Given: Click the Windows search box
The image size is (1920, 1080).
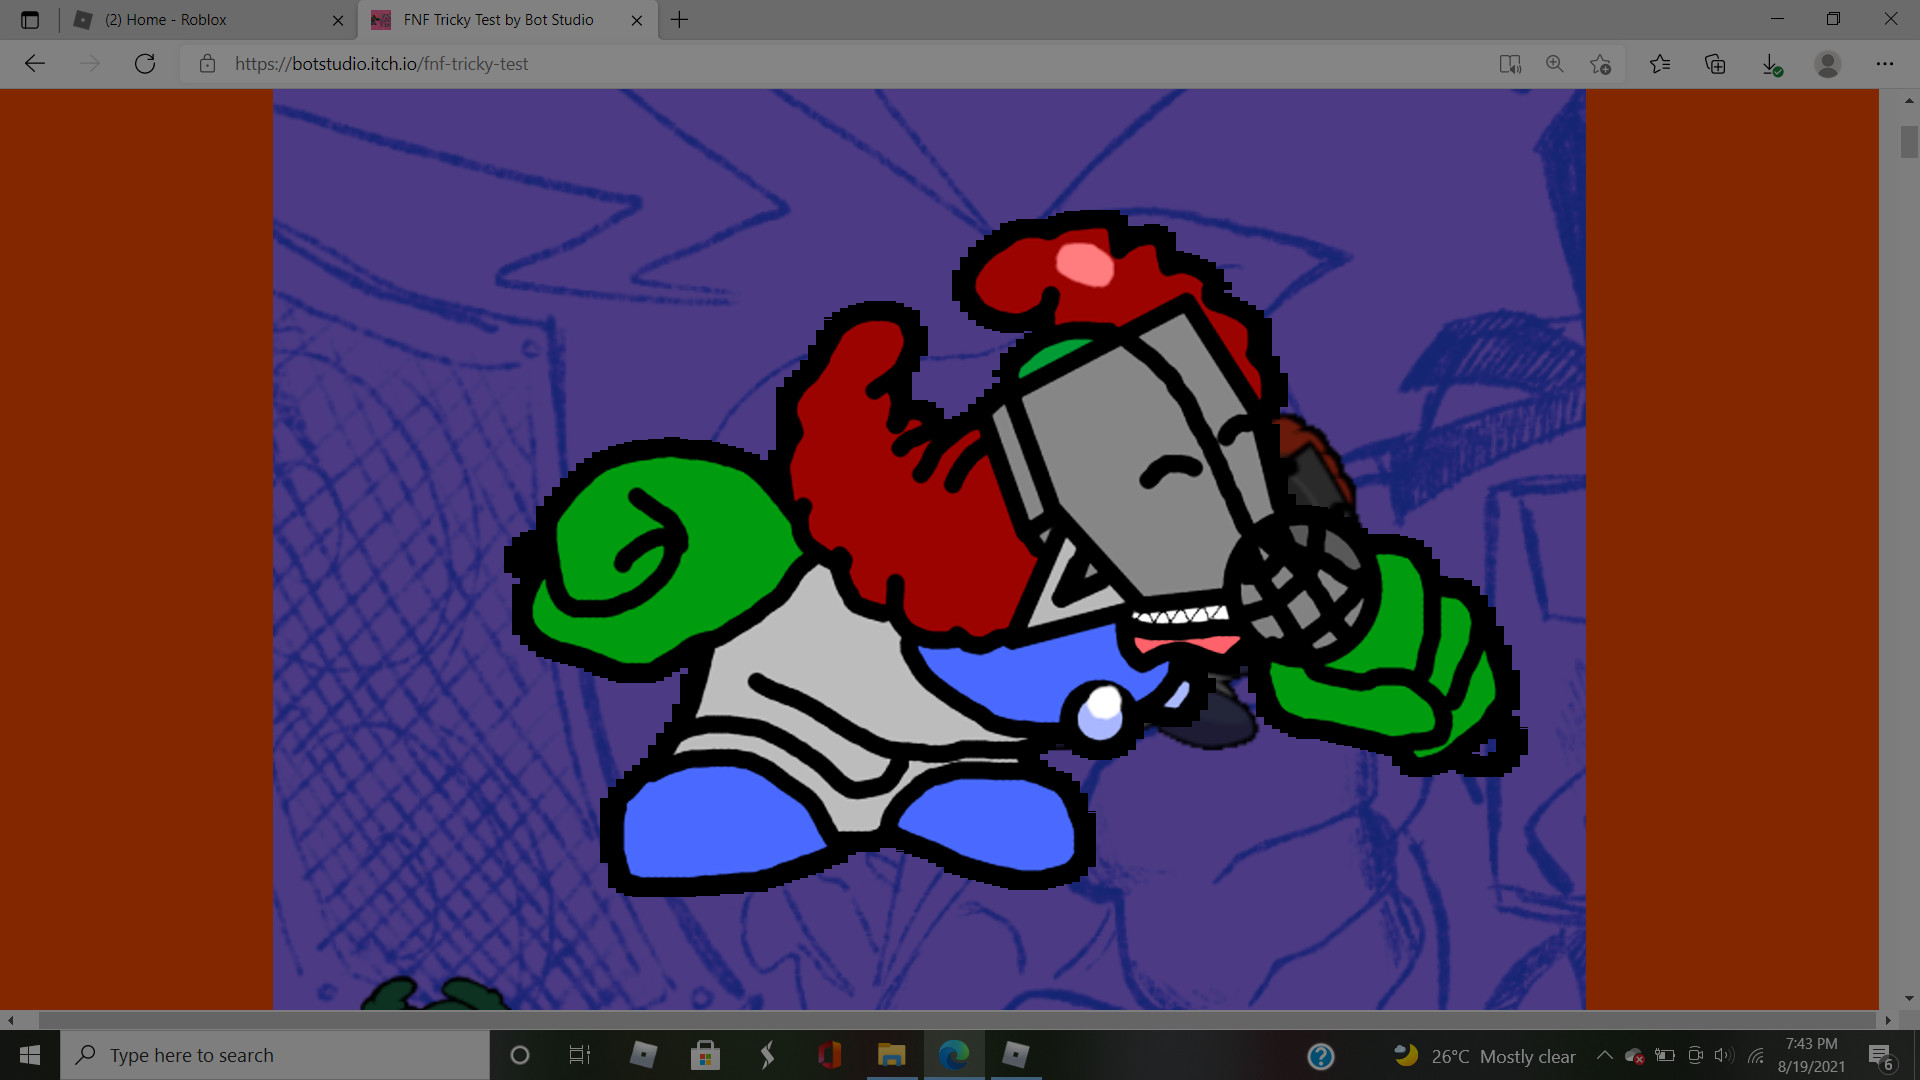Looking at the screenshot, I should (x=275, y=1056).
